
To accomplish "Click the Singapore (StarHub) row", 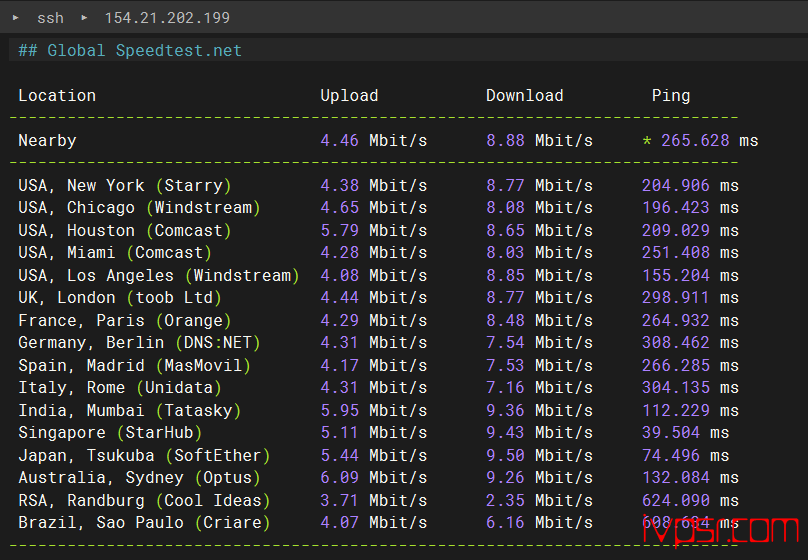I will [110, 433].
